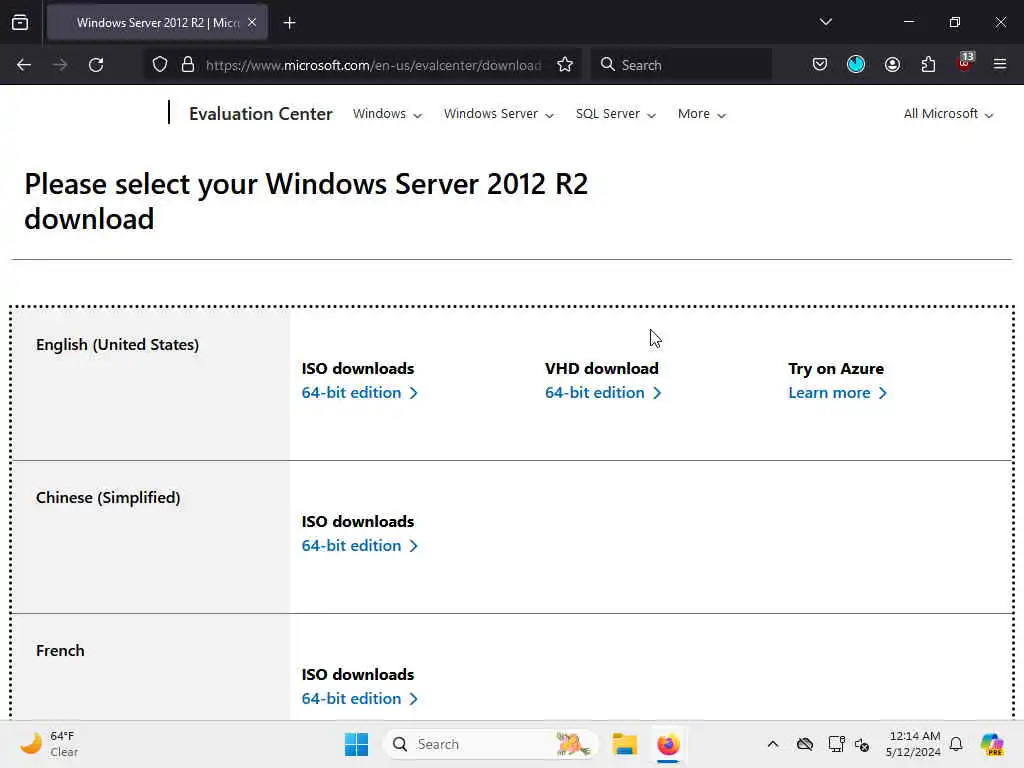Select the French language label
This screenshot has width=1024, height=768.
tap(60, 650)
